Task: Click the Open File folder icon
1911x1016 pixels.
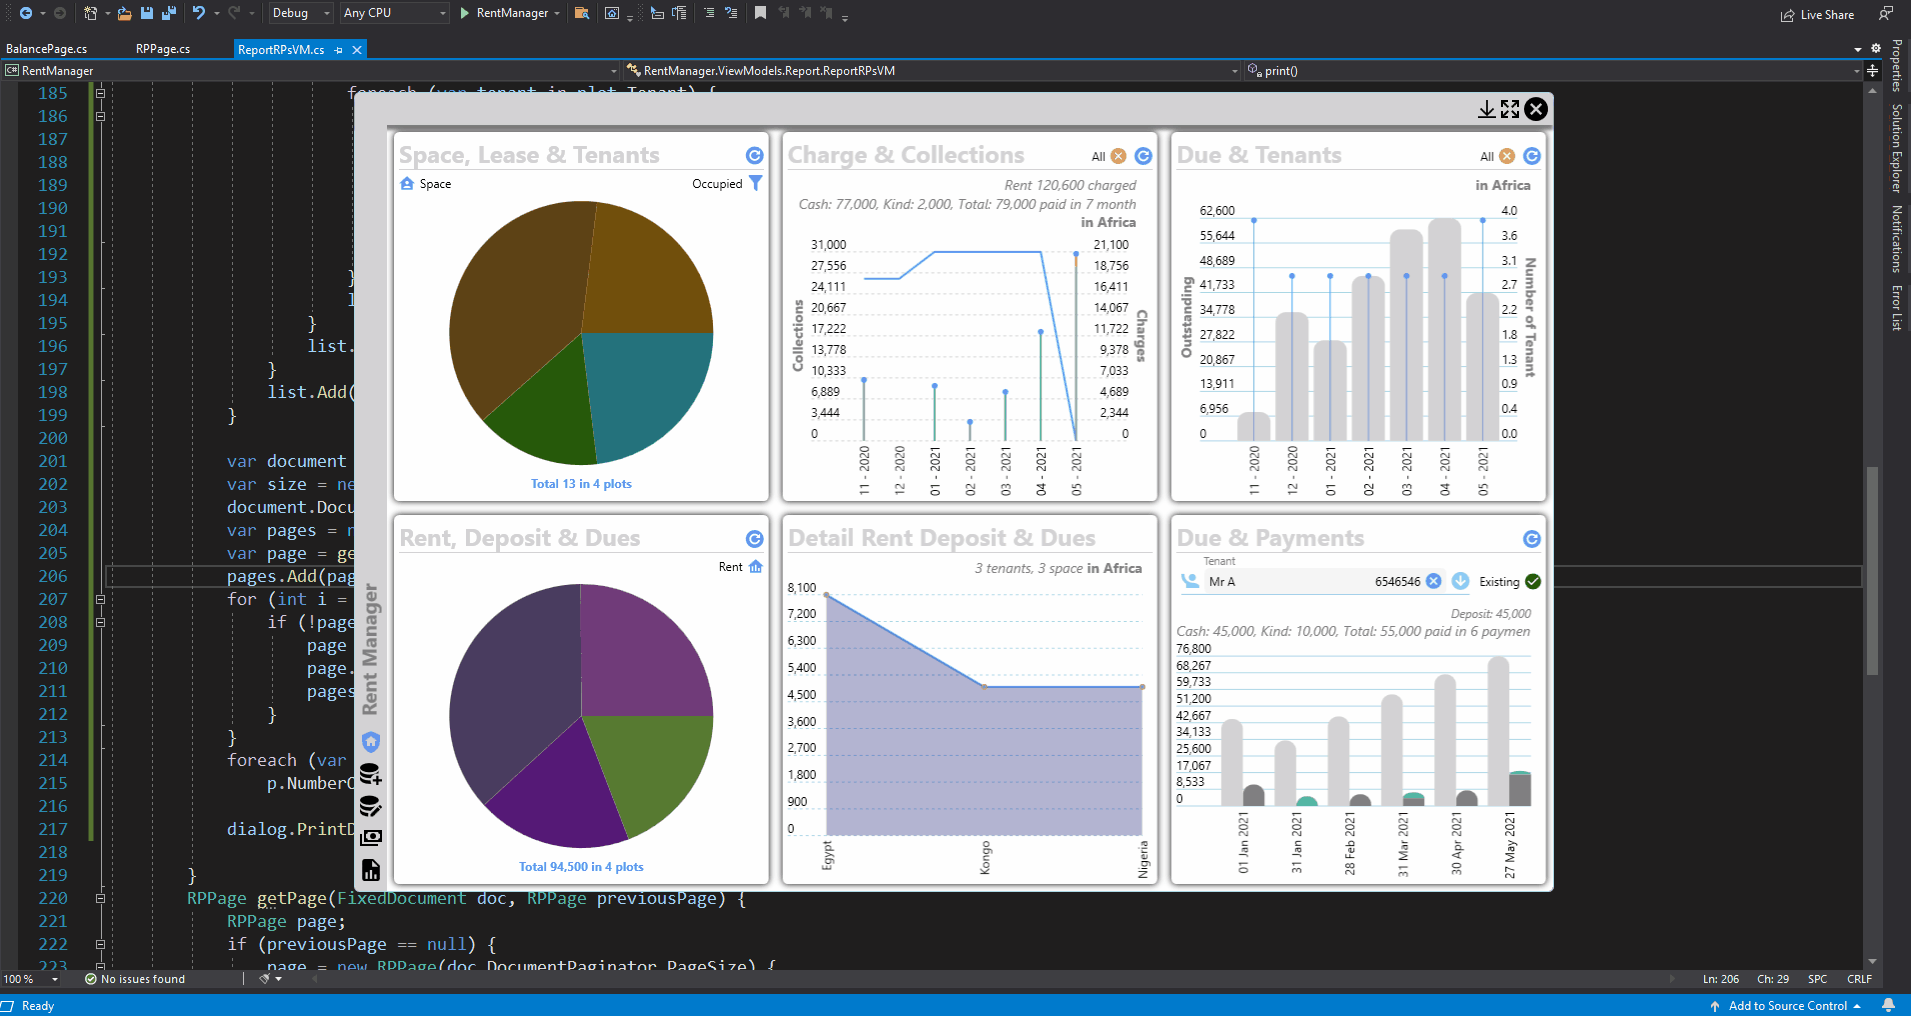Action: tap(124, 13)
